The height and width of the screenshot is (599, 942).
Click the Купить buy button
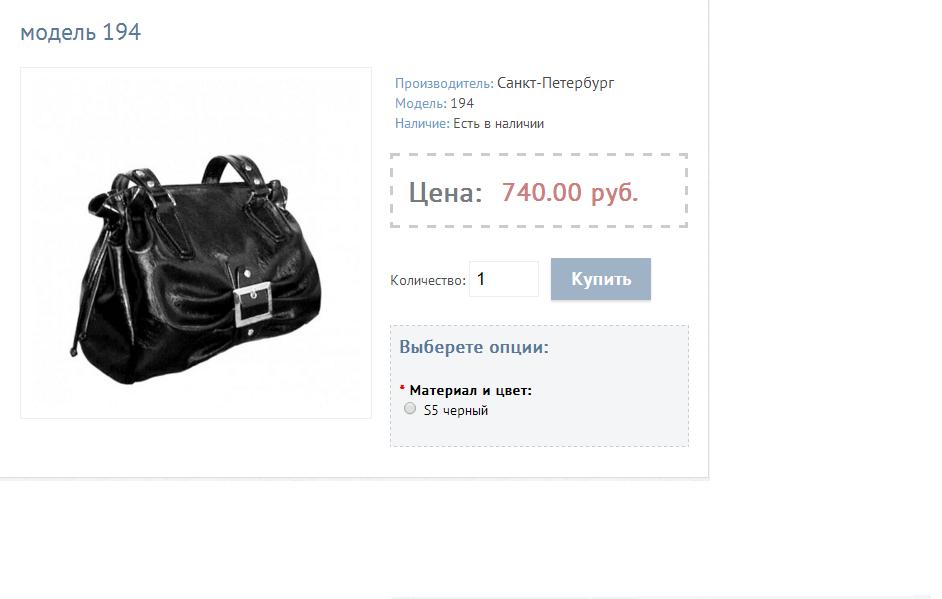pyautogui.click(x=600, y=279)
